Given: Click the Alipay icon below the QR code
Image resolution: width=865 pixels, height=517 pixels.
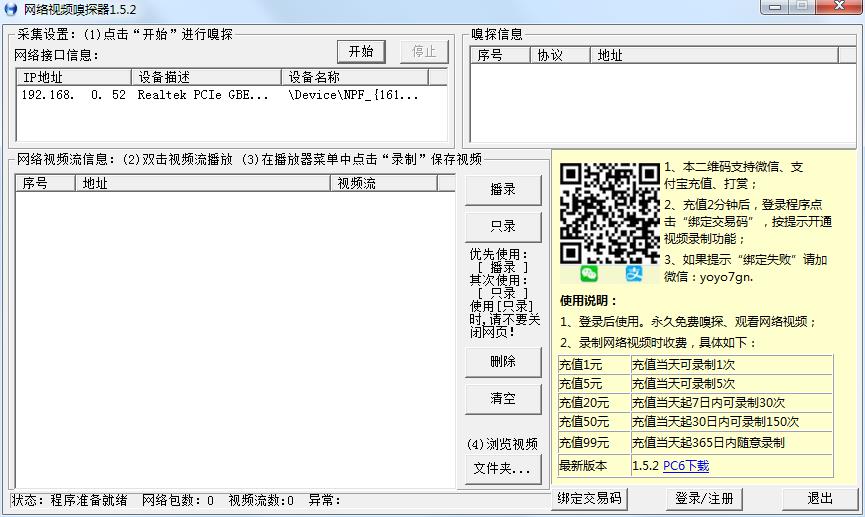Looking at the screenshot, I should point(634,274).
